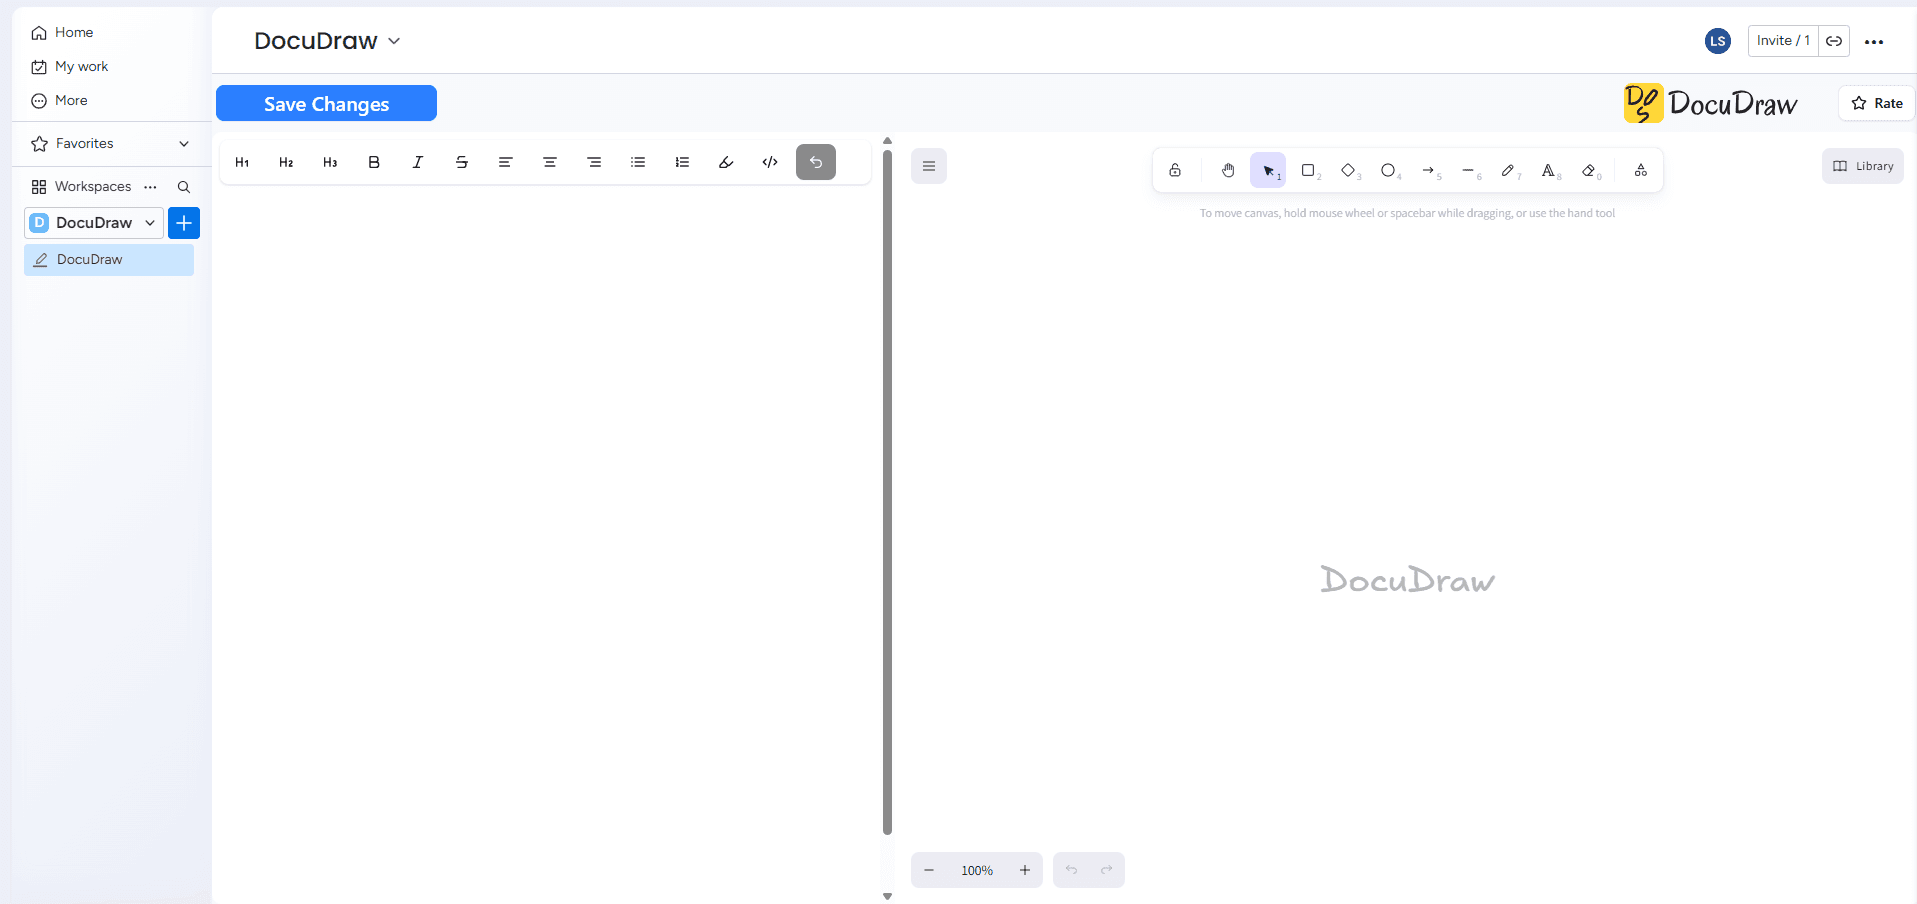The width and height of the screenshot is (1917, 904).
Task: Select the Diamond shape tool
Action: (1348, 170)
